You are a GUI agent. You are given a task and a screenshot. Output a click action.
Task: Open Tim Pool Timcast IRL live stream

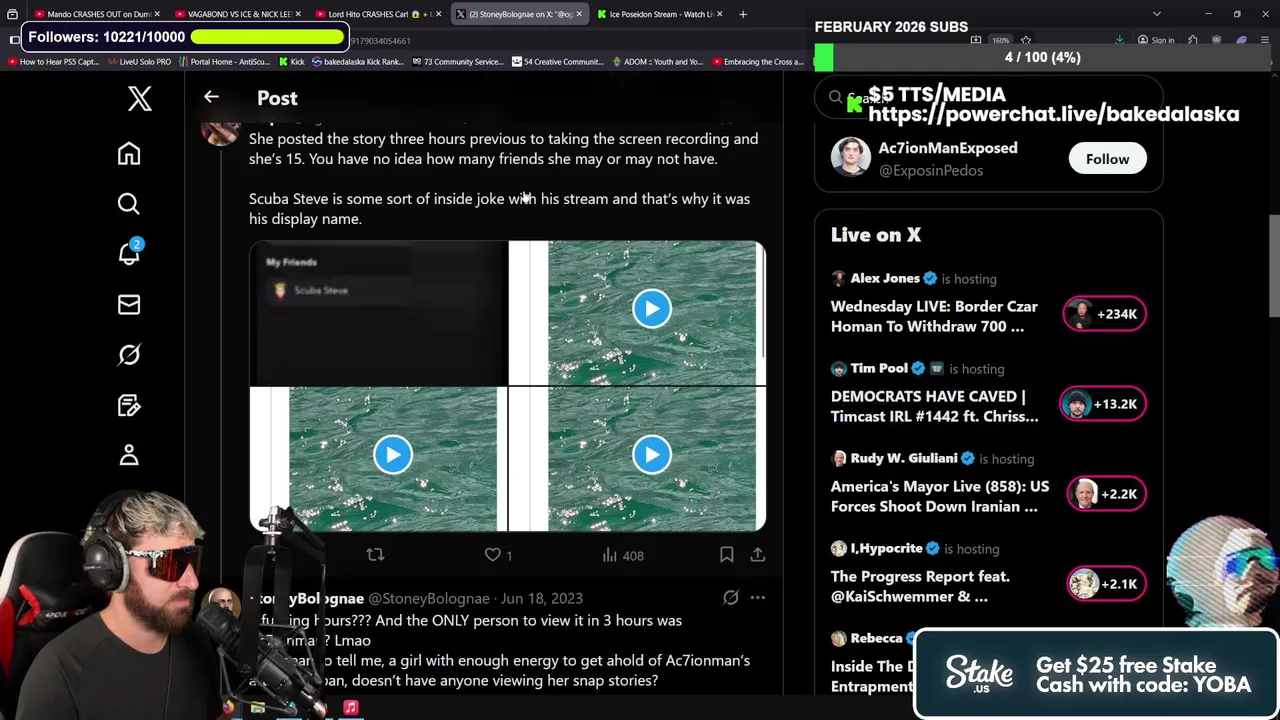pos(934,406)
